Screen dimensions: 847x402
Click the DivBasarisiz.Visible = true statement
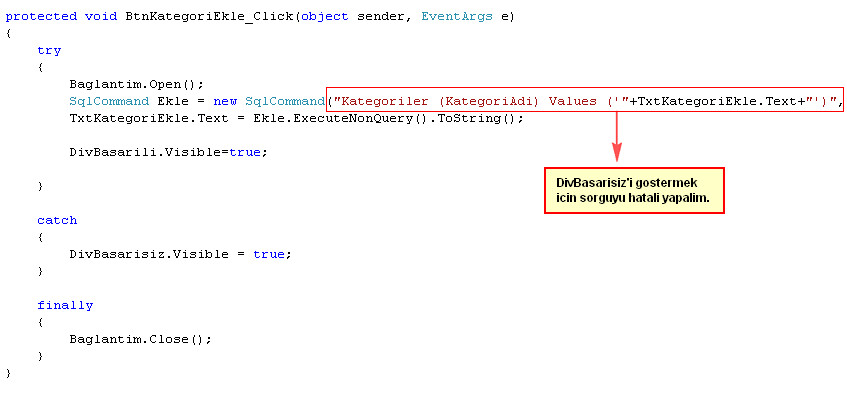coord(179,254)
